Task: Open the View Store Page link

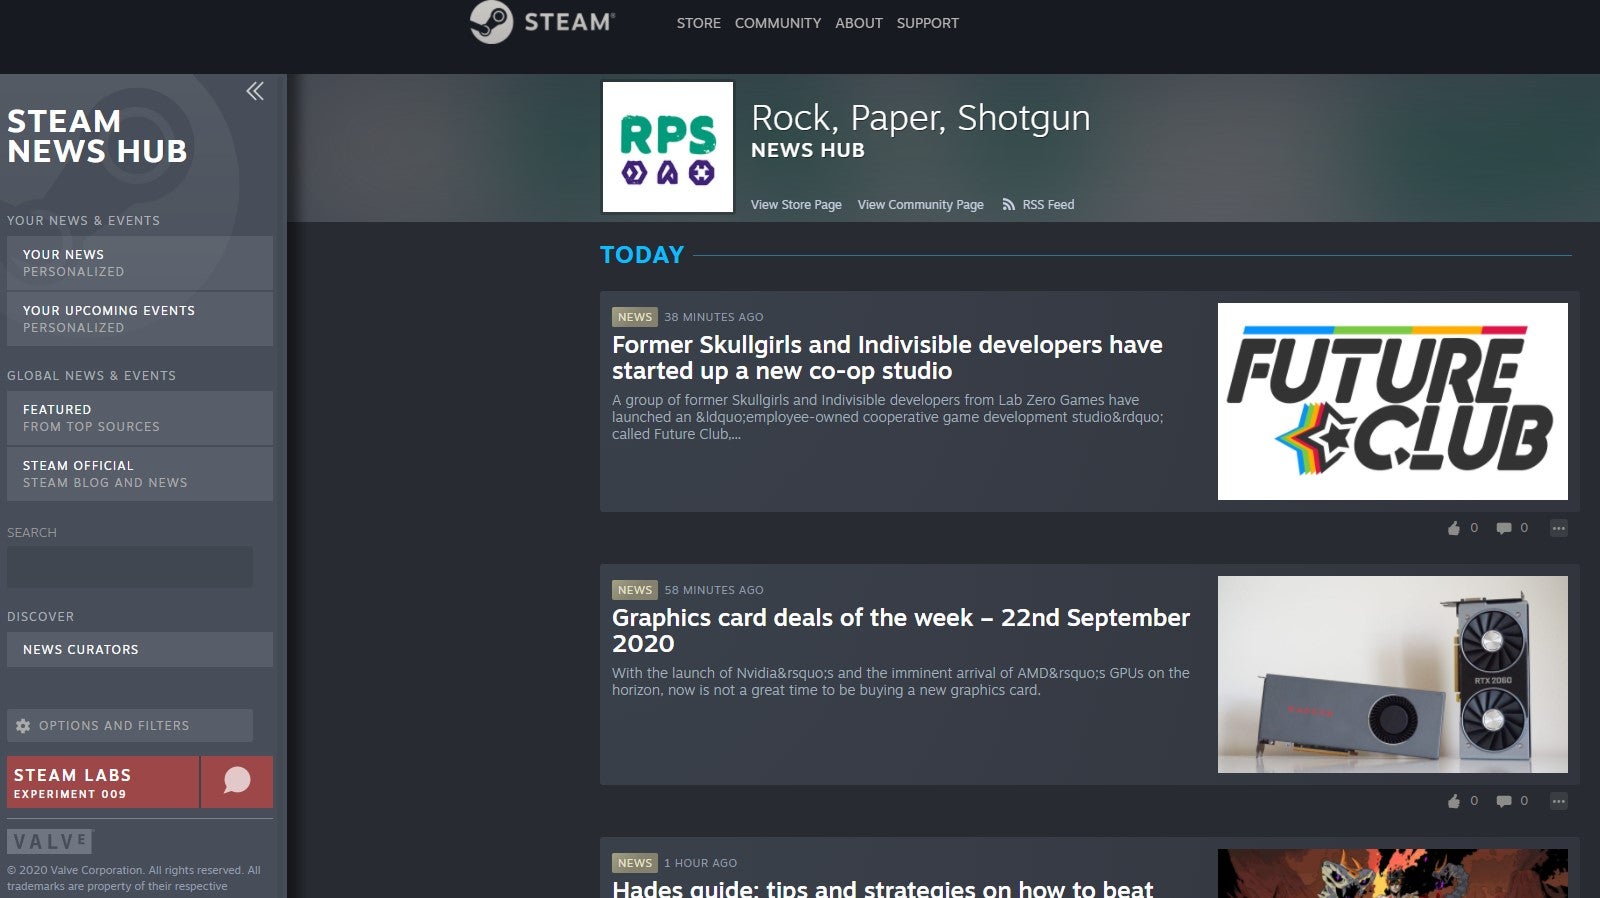Action: pos(796,205)
